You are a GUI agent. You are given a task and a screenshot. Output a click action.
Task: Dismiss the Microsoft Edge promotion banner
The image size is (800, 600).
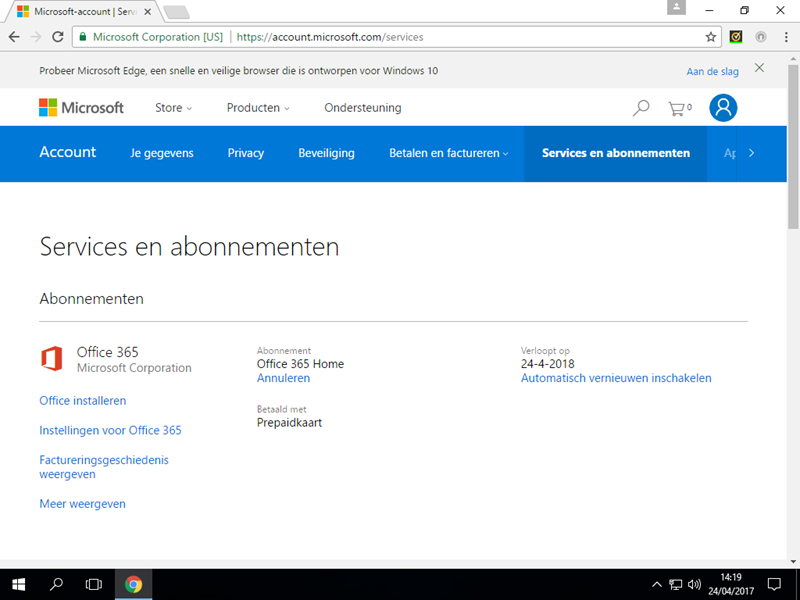tap(759, 68)
